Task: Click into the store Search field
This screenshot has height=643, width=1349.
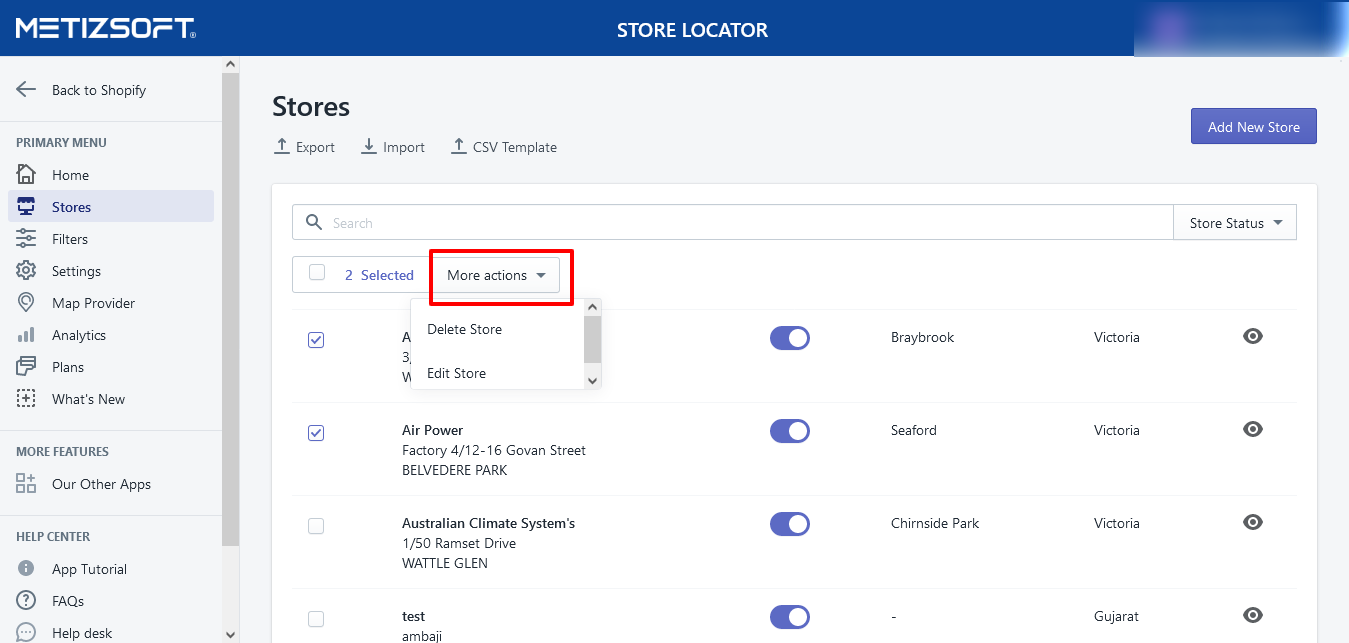Action: (740, 223)
